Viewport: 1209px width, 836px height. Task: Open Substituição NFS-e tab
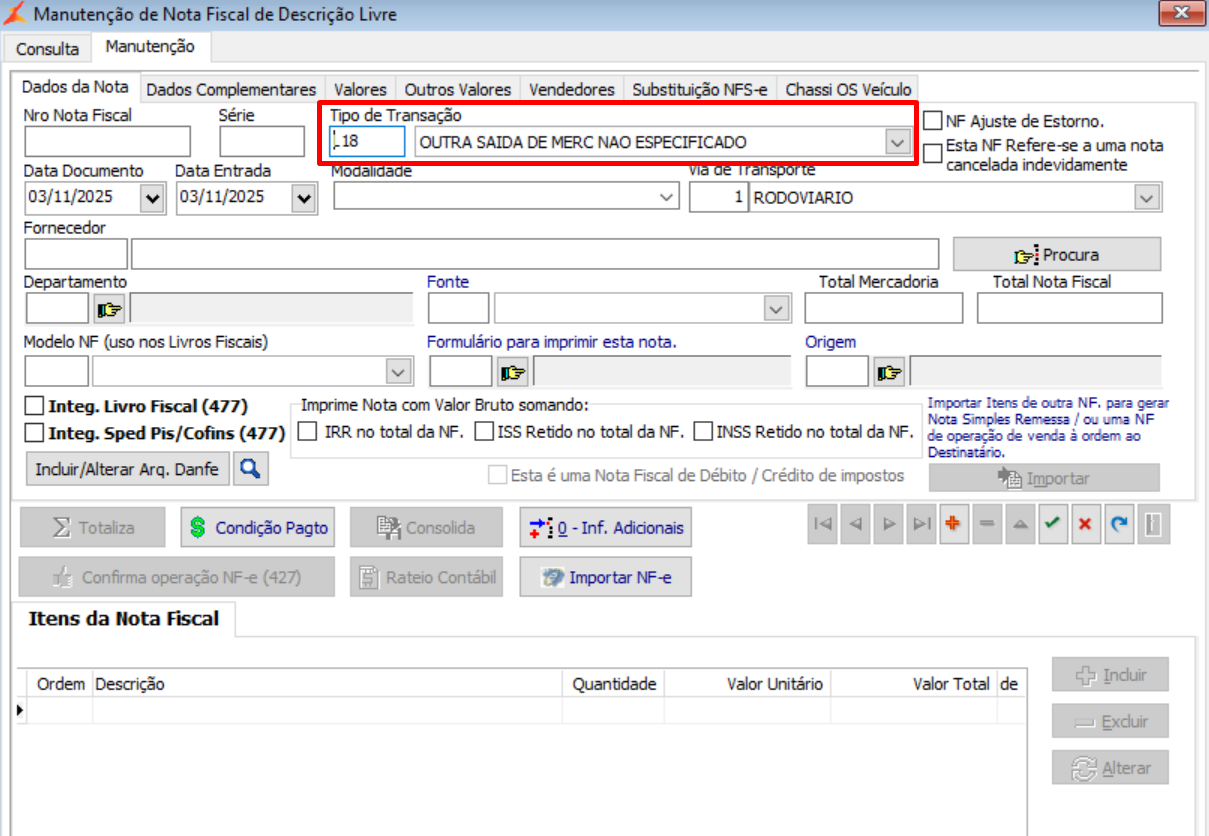[700, 89]
